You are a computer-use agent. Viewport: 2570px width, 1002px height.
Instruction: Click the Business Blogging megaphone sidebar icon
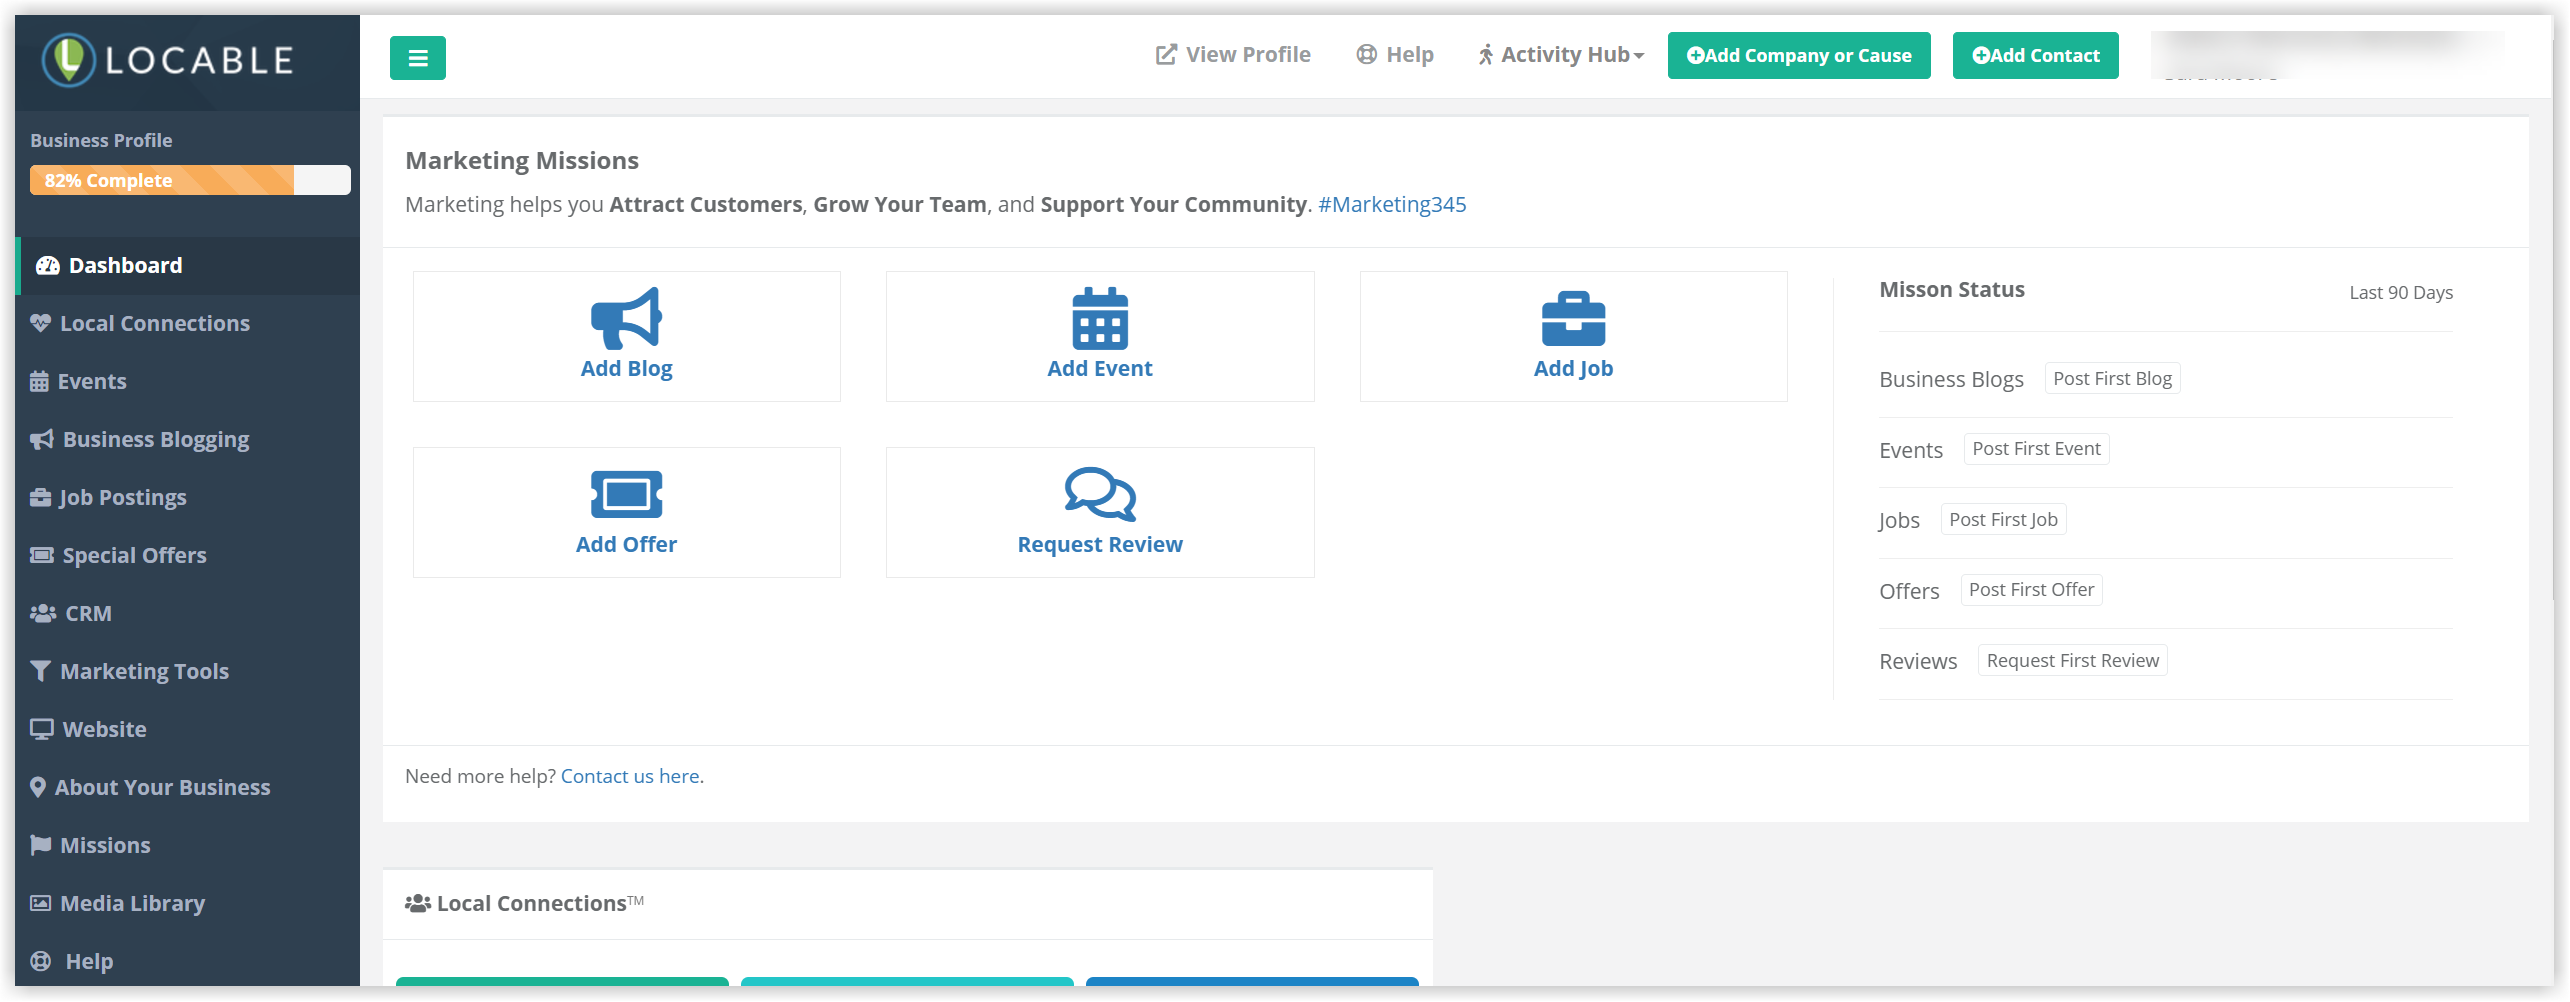point(41,439)
